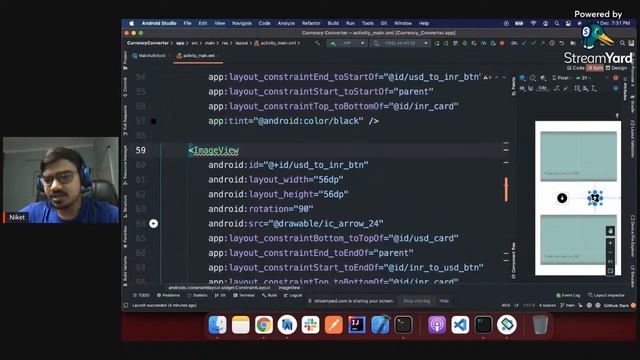Open the target device selector dropdown

tap(400, 43)
